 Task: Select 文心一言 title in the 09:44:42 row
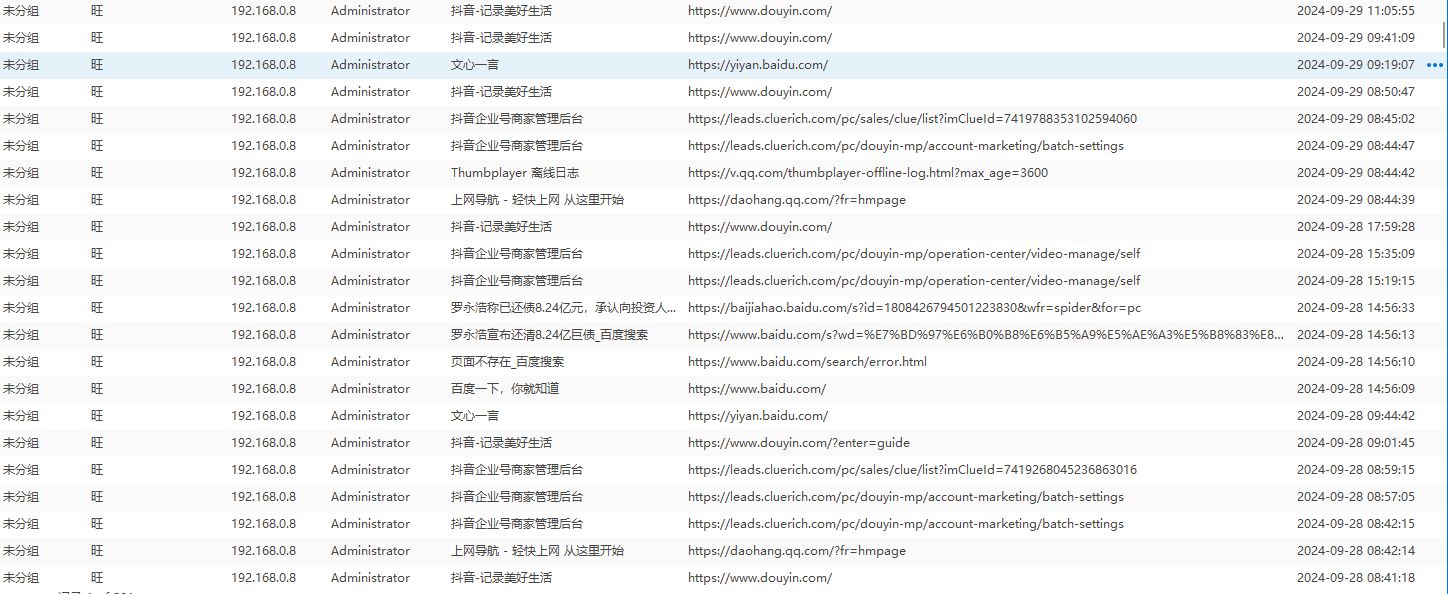[x=475, y=416]
